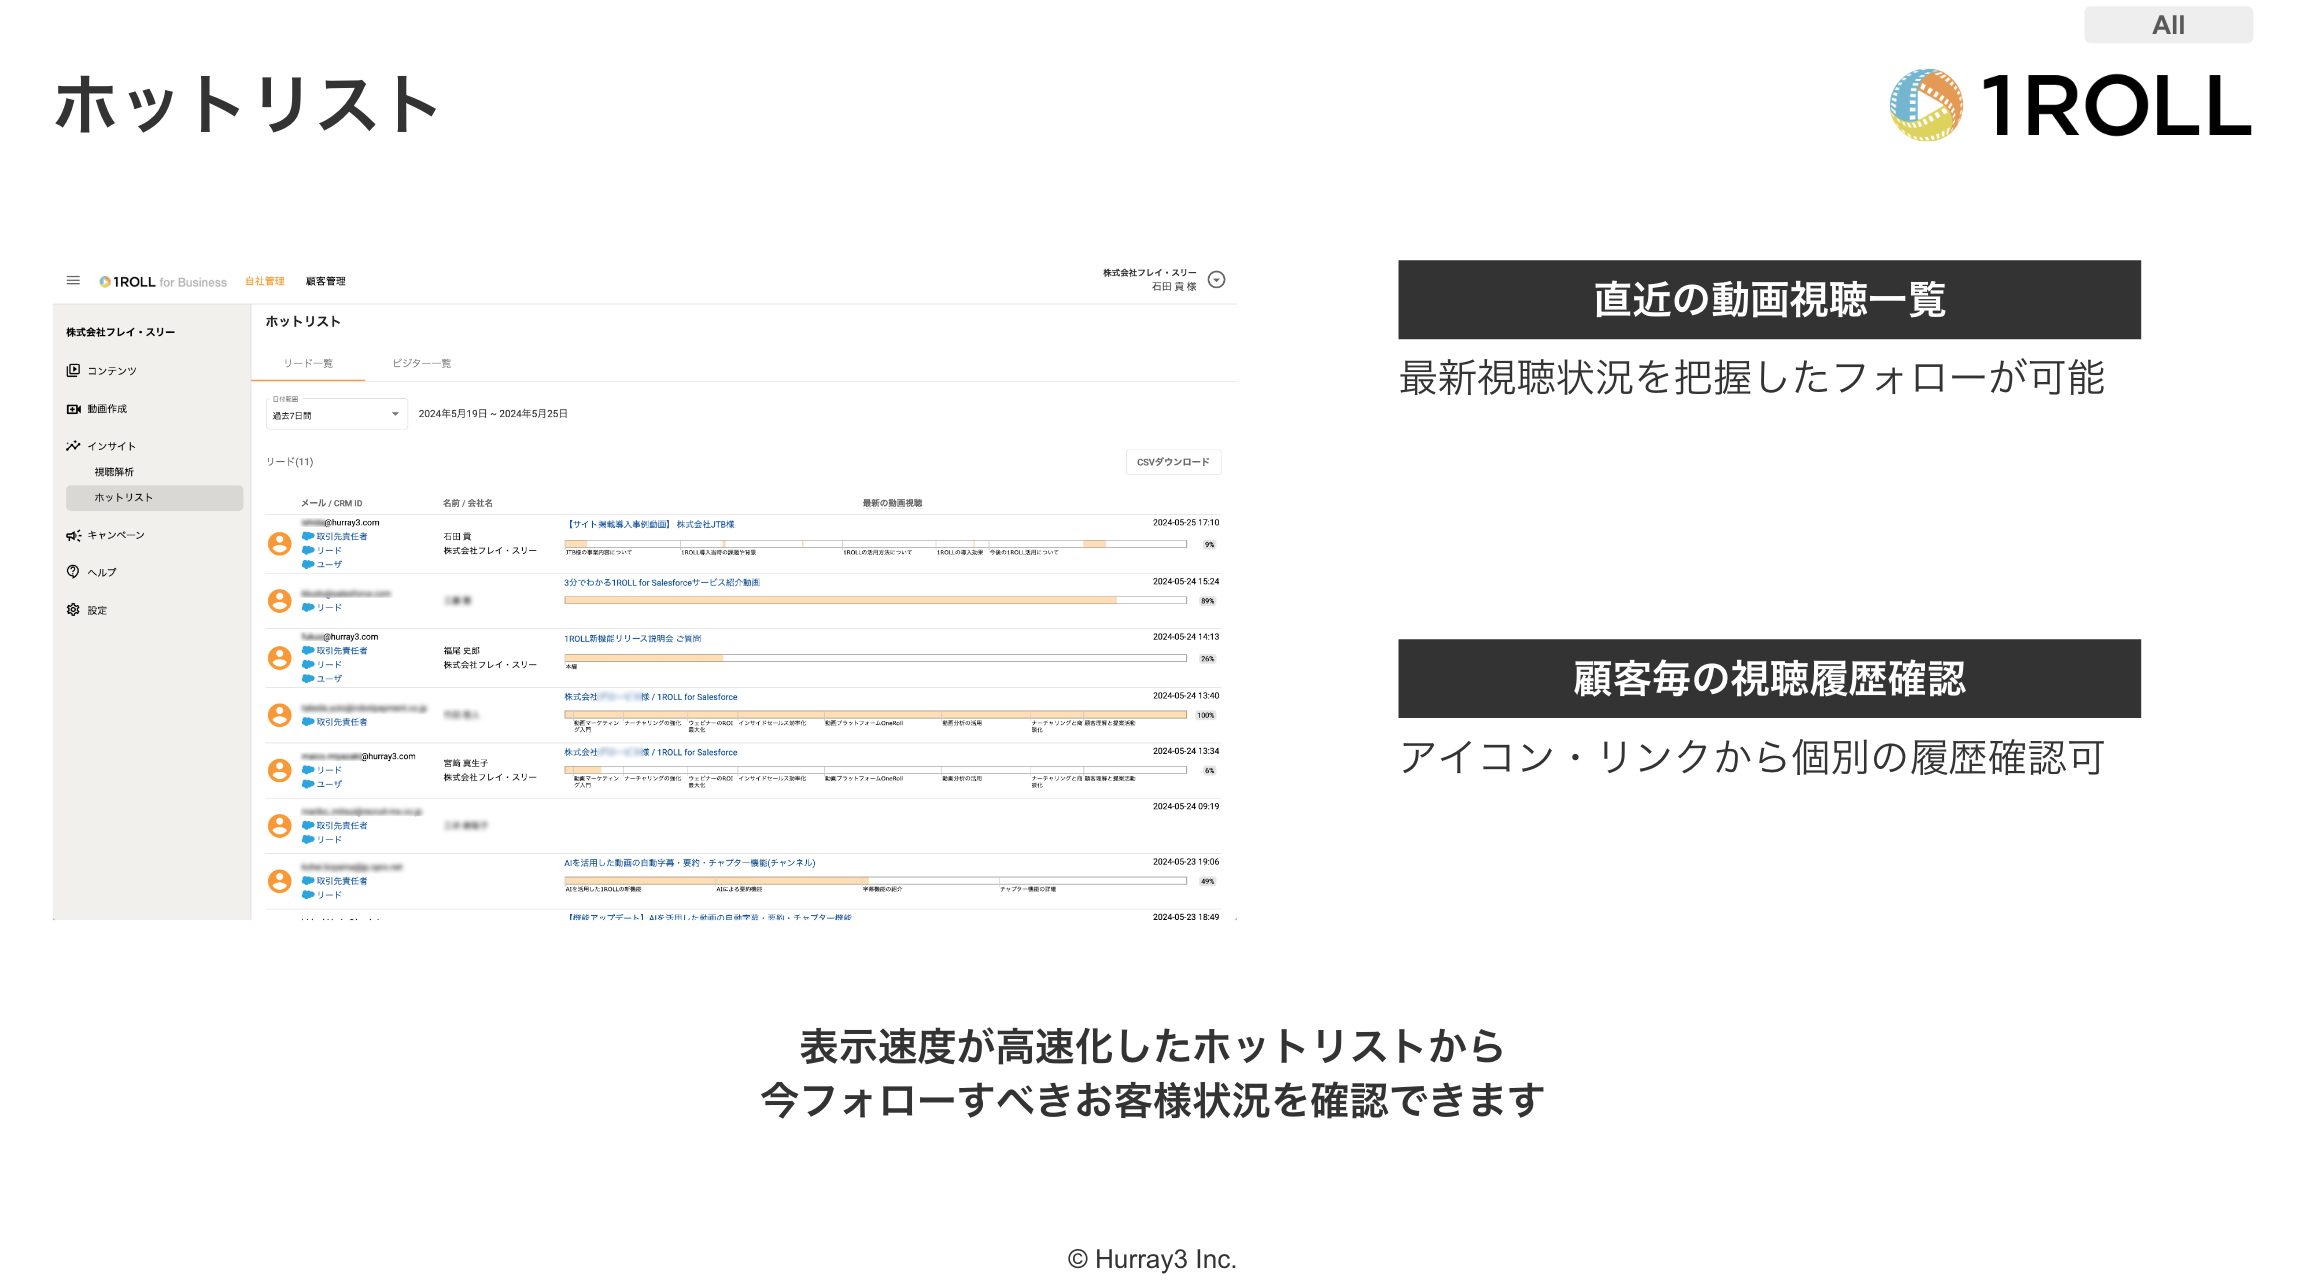2310x1280 pixels.
Task: Click the インサイト chart icon
Action: (73, 446)
